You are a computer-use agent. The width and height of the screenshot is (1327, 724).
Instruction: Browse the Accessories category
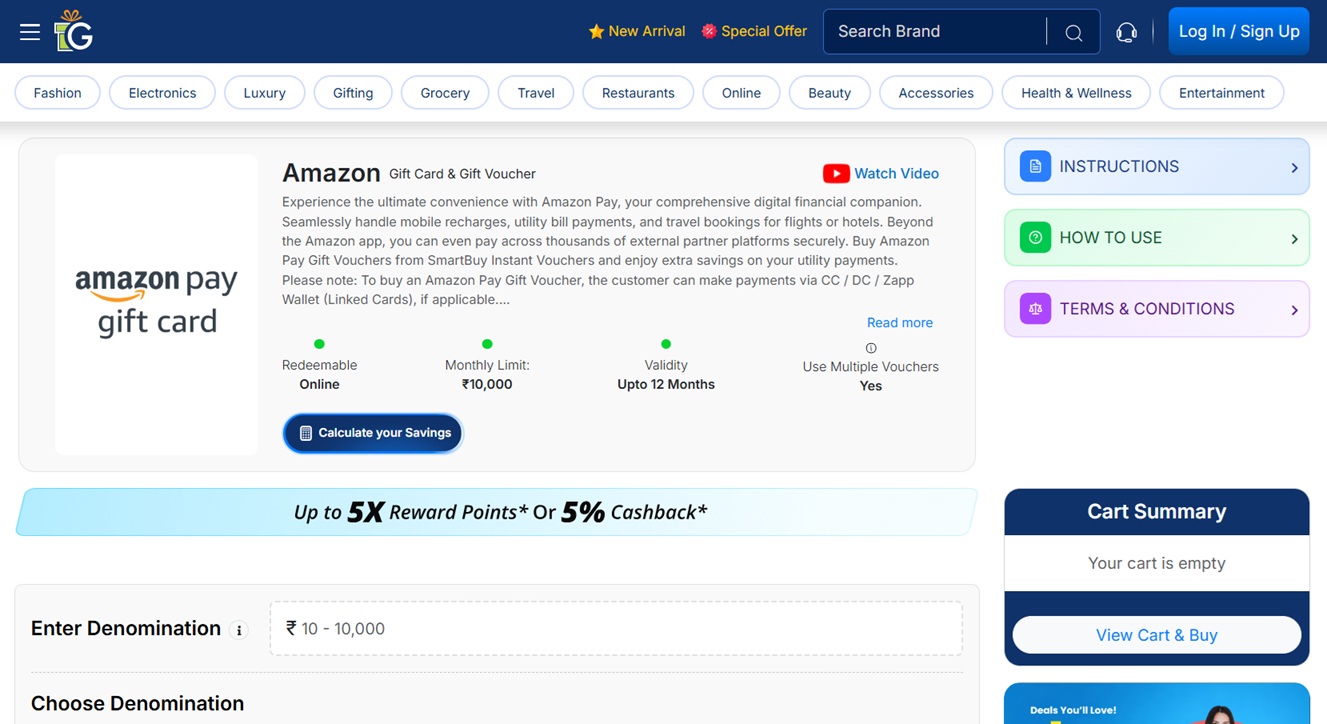[x=936, y=93]
